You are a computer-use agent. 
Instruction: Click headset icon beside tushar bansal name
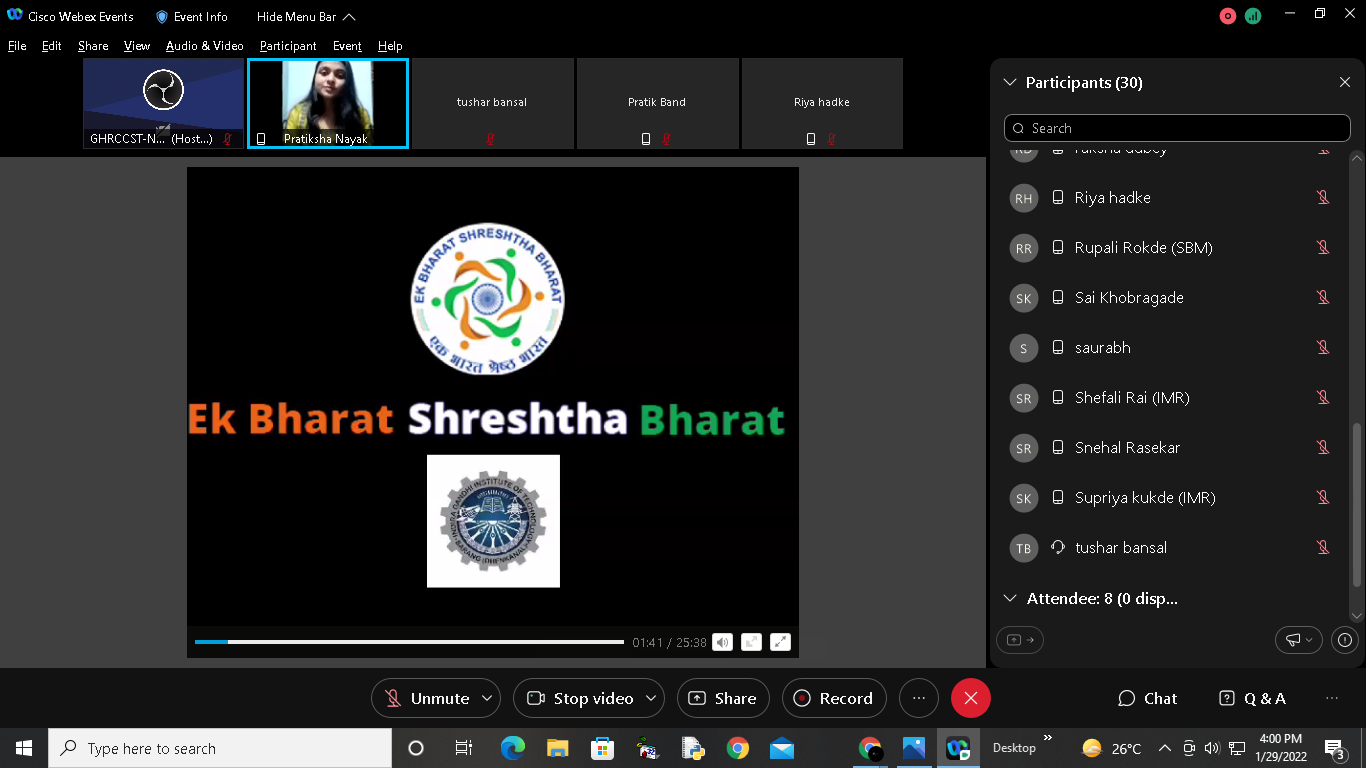(1058, 548)
